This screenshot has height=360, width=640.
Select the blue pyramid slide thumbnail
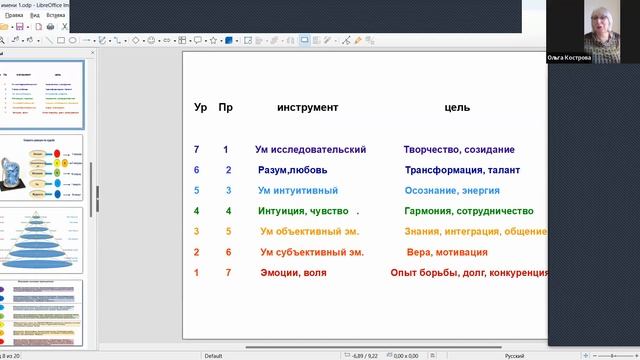[x=41, y=240]
